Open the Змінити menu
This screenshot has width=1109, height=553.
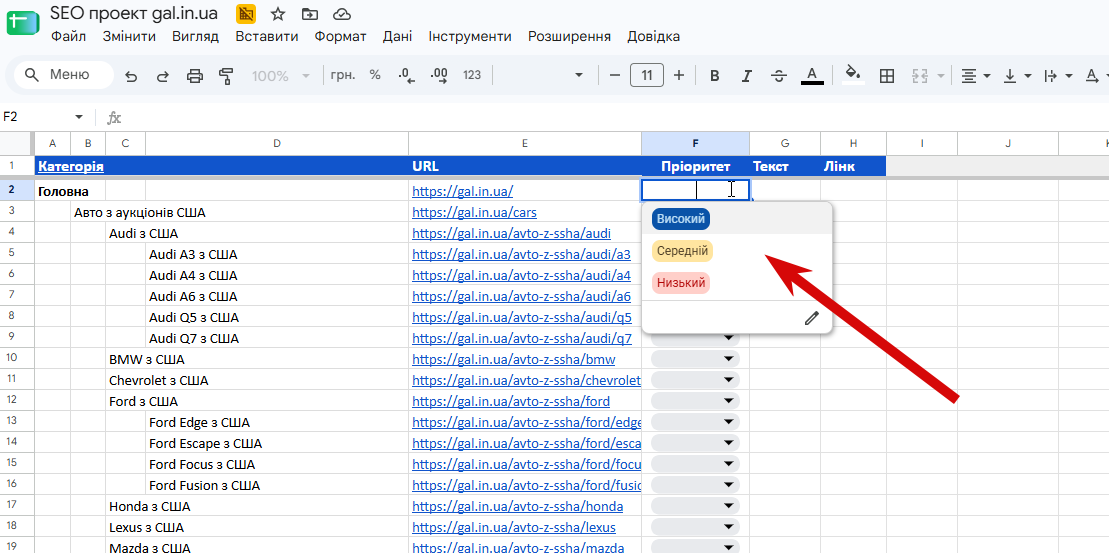[129, 36]
